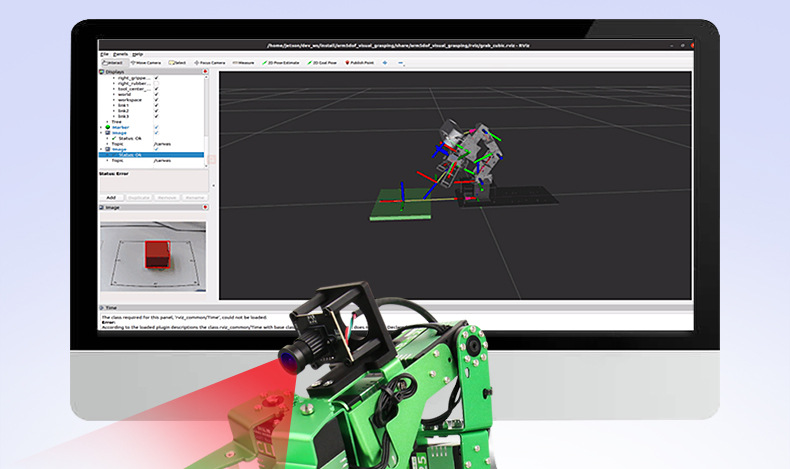Click the Publish Point tool
This screenshot has height=469, width=790.
pyautogui.click(x=362, y=62)
